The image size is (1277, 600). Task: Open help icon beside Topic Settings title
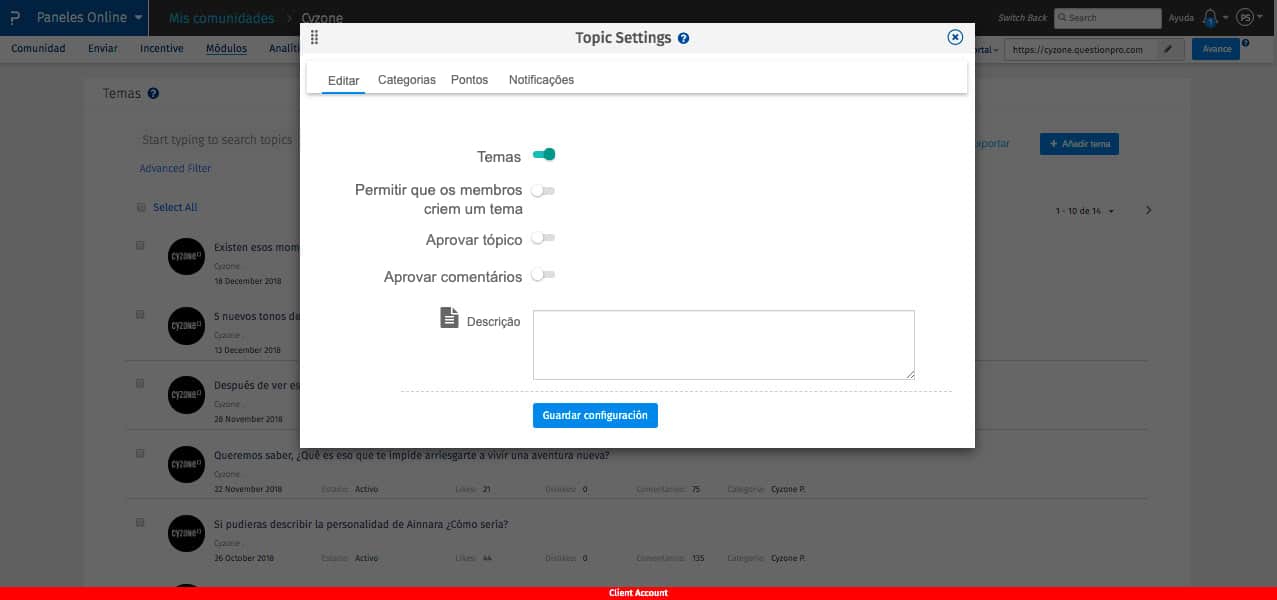pyautogui.click(x=683, y=38)
